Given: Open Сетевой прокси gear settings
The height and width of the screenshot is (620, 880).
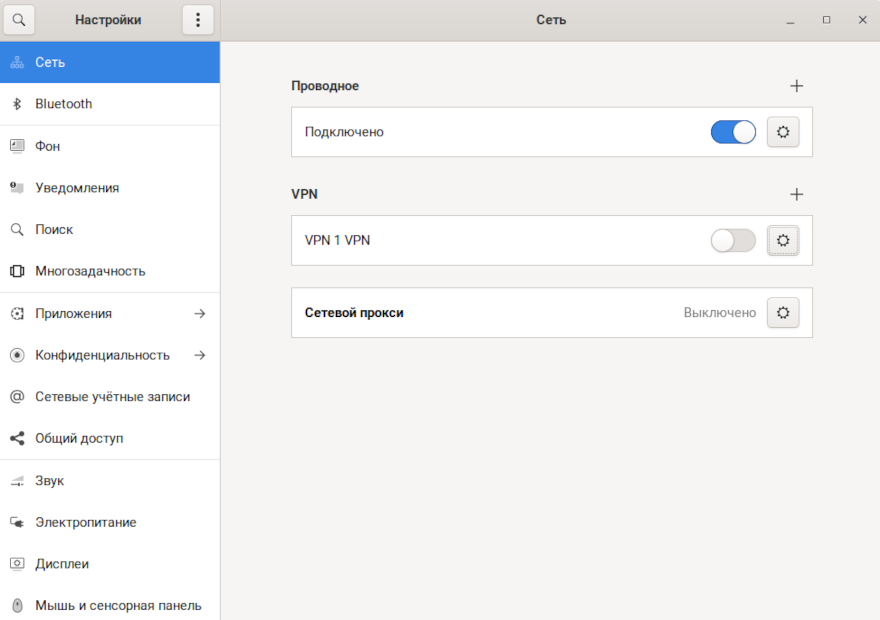Looking at the screenshot, I should pyautogui.click(x=783, y=313).
